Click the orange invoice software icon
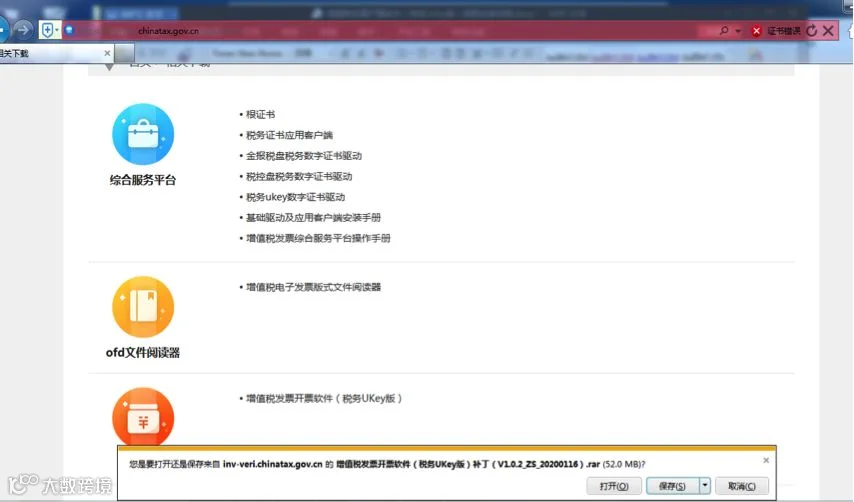This screenshot has width=854, height=502. coord(143,417)
